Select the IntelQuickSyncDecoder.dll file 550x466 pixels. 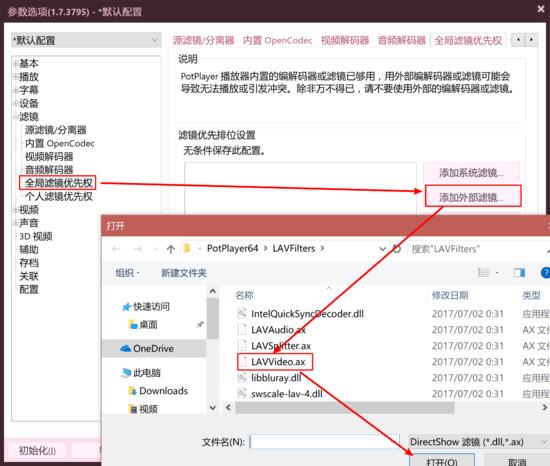(x=307, y=313)
